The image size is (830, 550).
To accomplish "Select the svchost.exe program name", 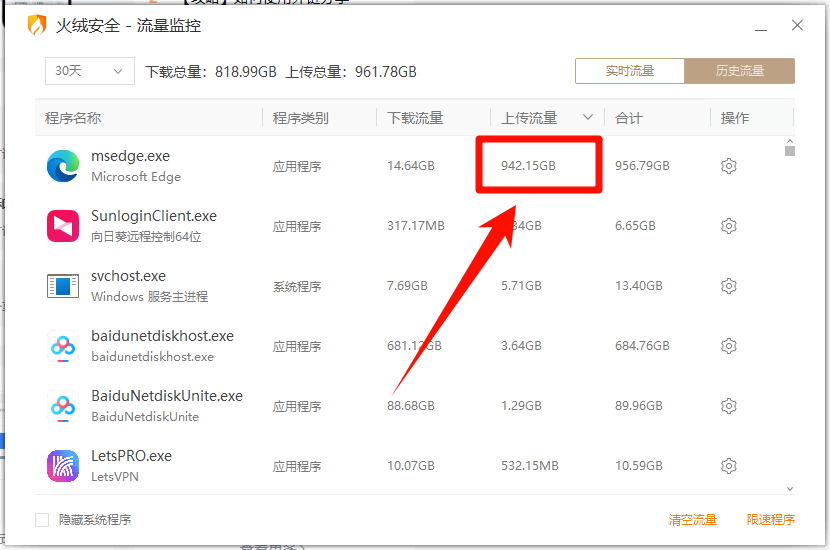I will pos(128,276).
